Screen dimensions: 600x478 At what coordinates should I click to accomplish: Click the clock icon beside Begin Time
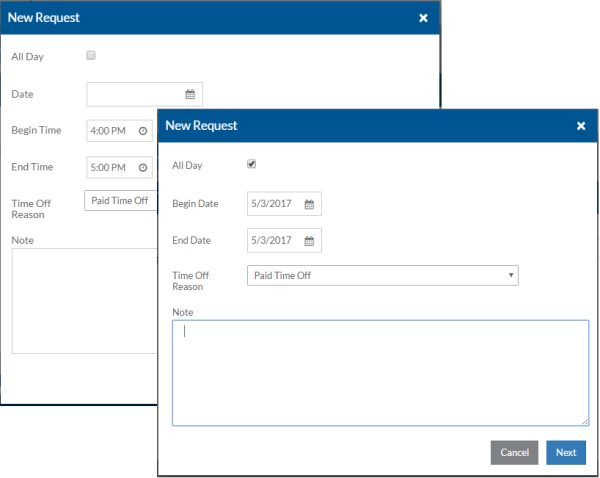click(x=143, y=131)
